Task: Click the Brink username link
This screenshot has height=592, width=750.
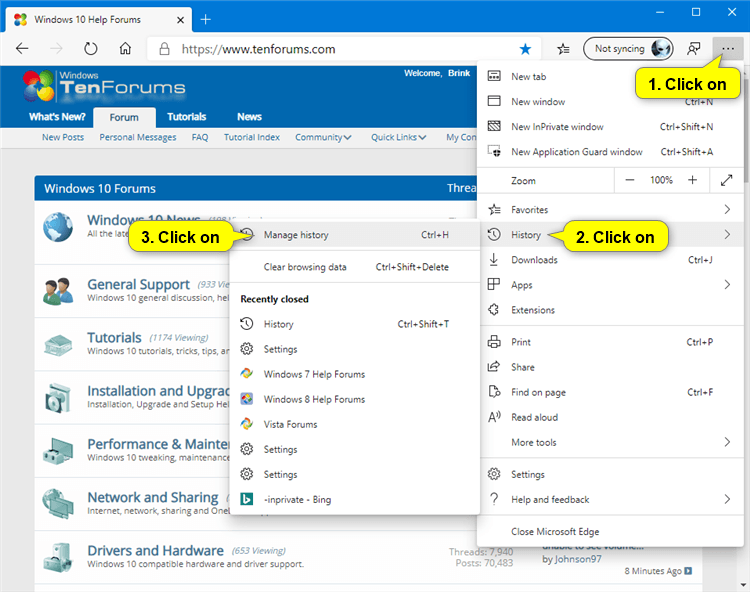Action: click(x=459, y=73)
